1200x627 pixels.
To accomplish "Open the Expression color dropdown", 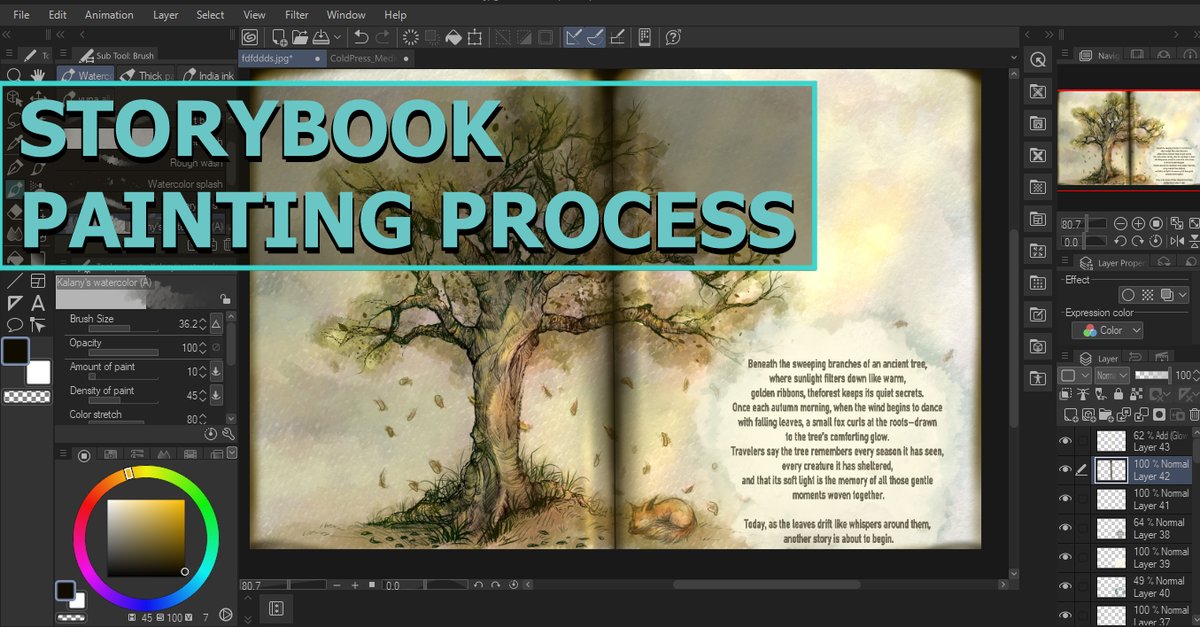I will (1107, 330).
